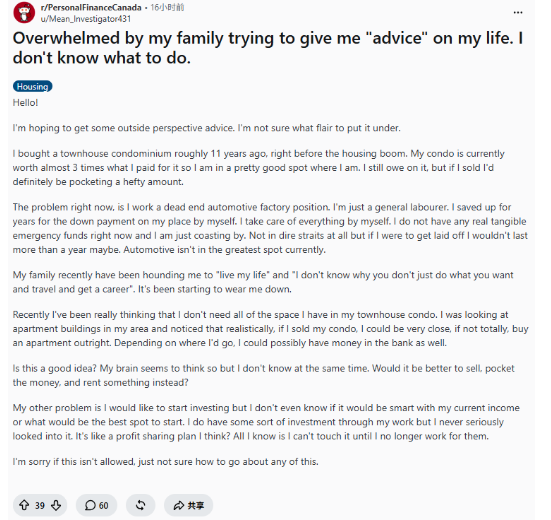Screen dimensions: 551x520
Task: Click the circular arrows icon button
Action: (141, 505)
